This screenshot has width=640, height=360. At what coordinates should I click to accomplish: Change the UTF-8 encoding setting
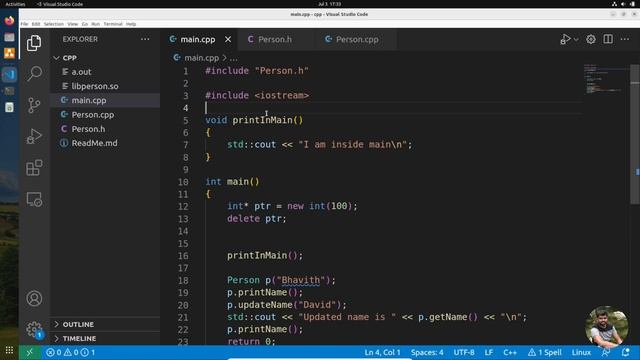coord(464,352)
